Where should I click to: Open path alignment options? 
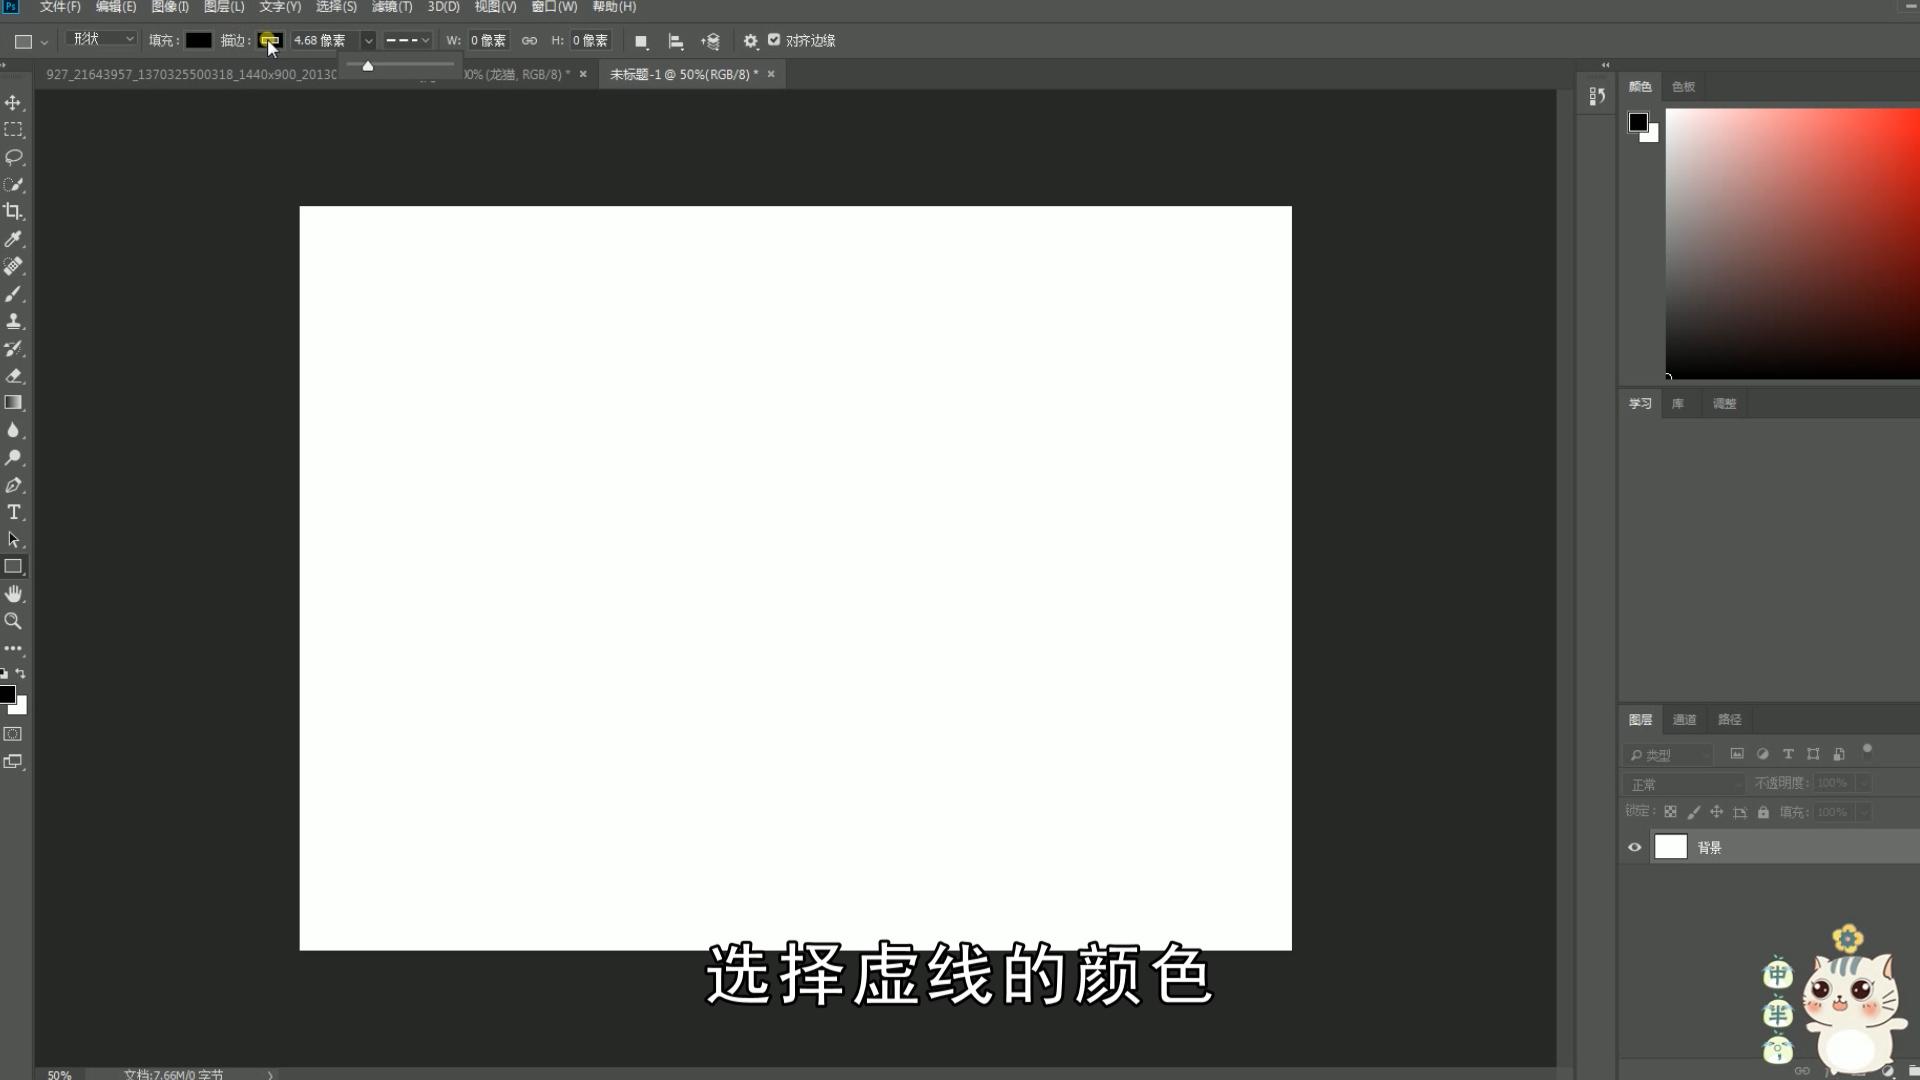point(676,41)
